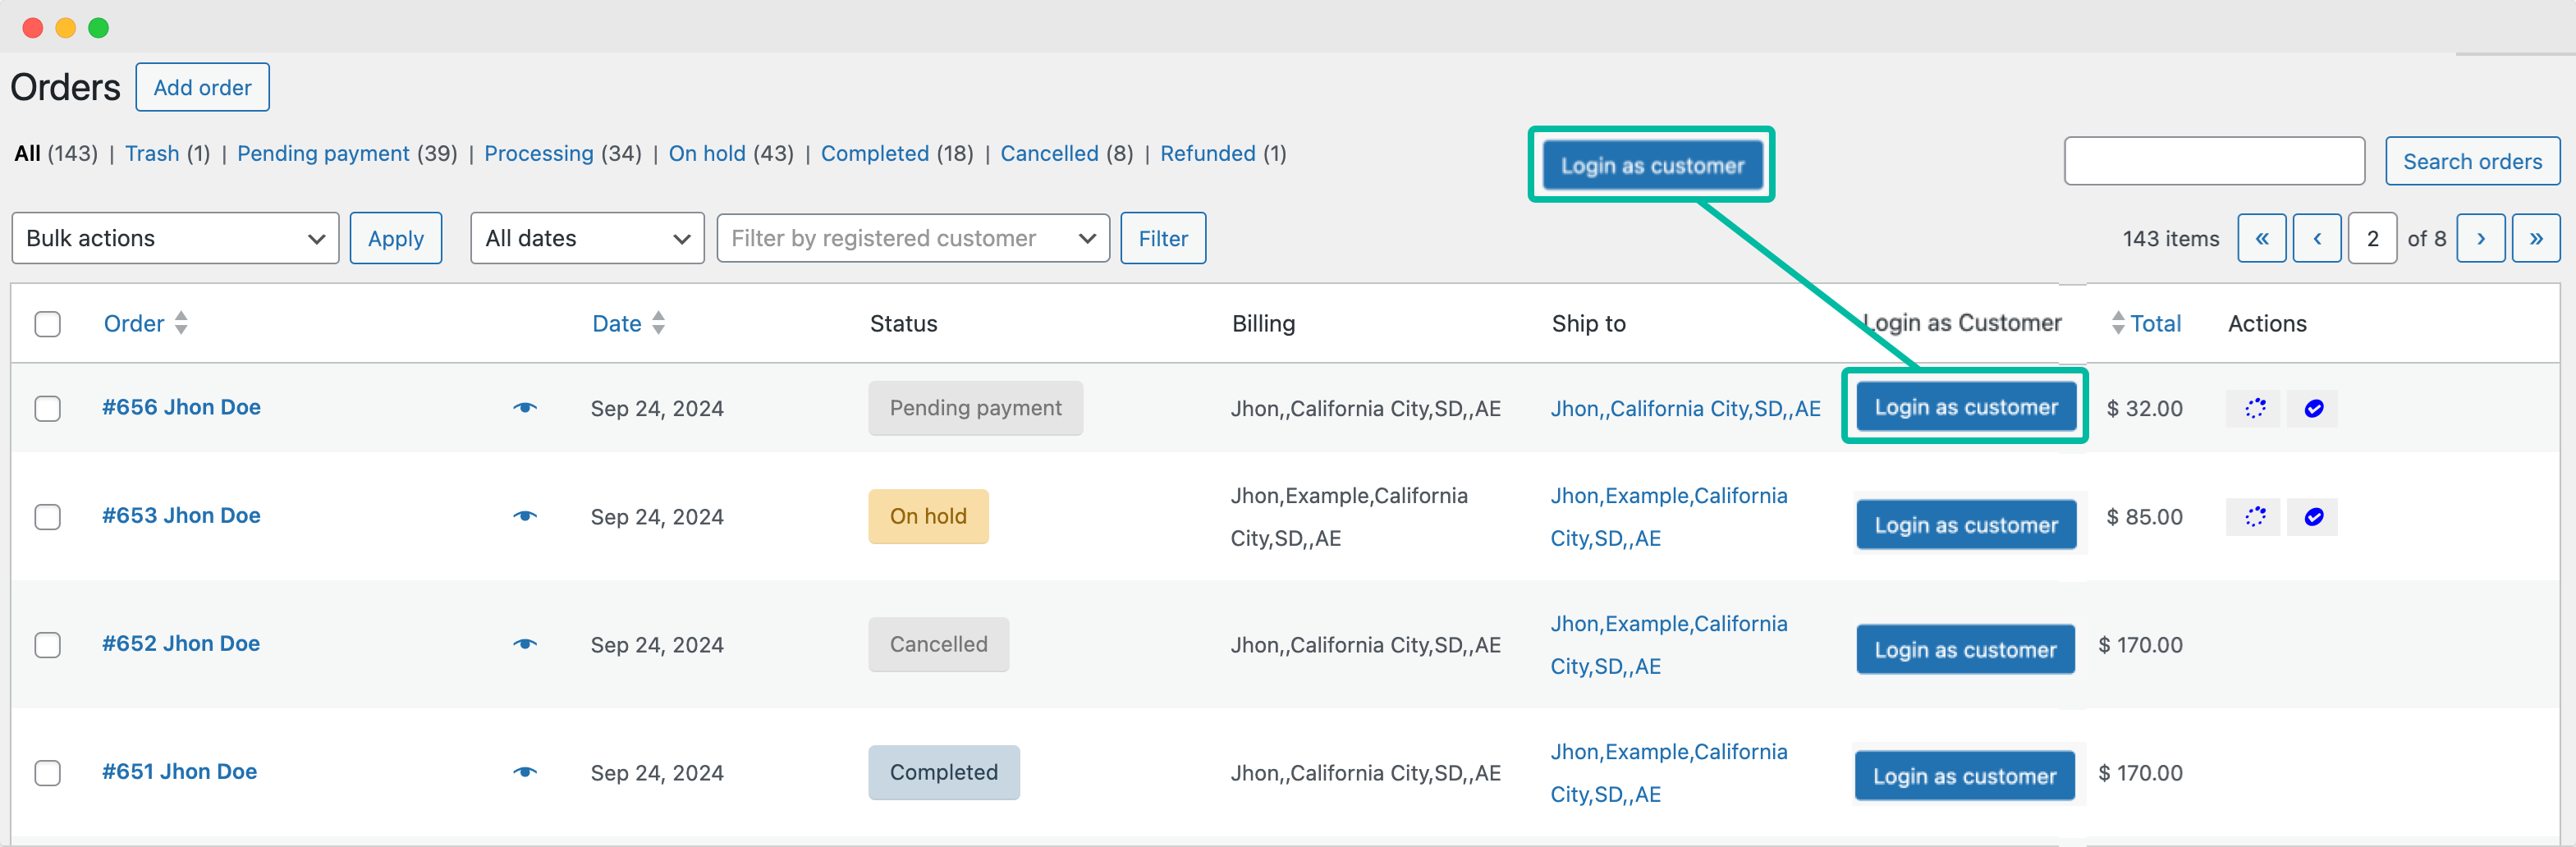
Task: Jump to the first orders page
Action: pos(2261,238)
